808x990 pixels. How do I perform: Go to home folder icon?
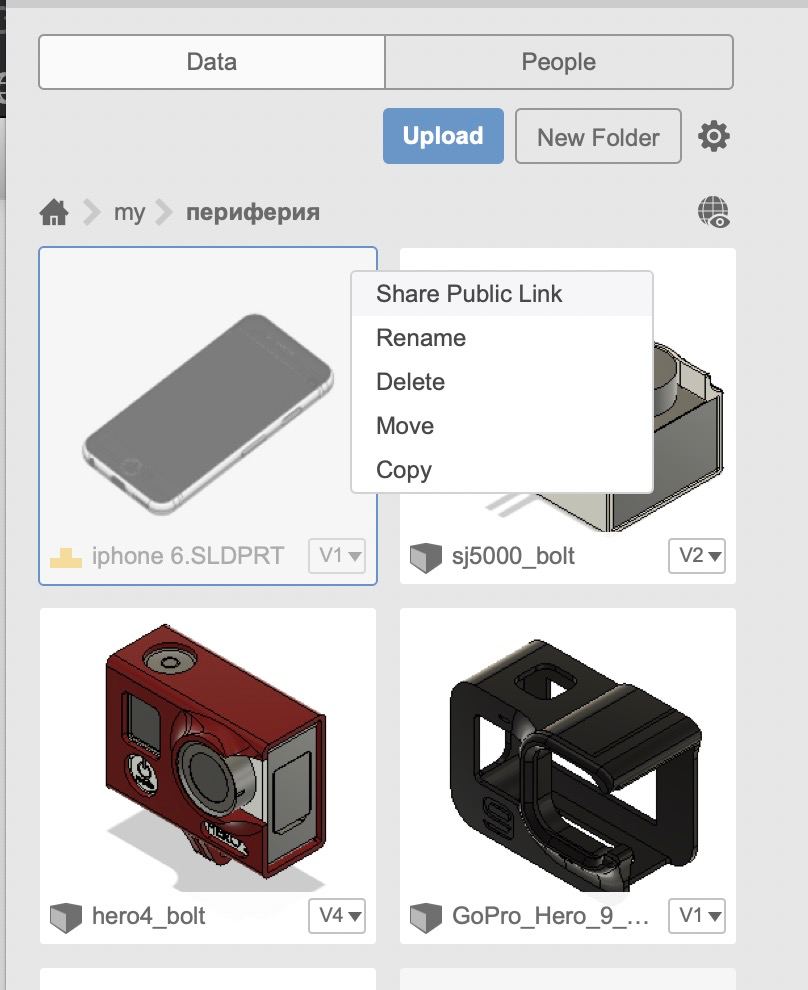(x=54, y=212)
